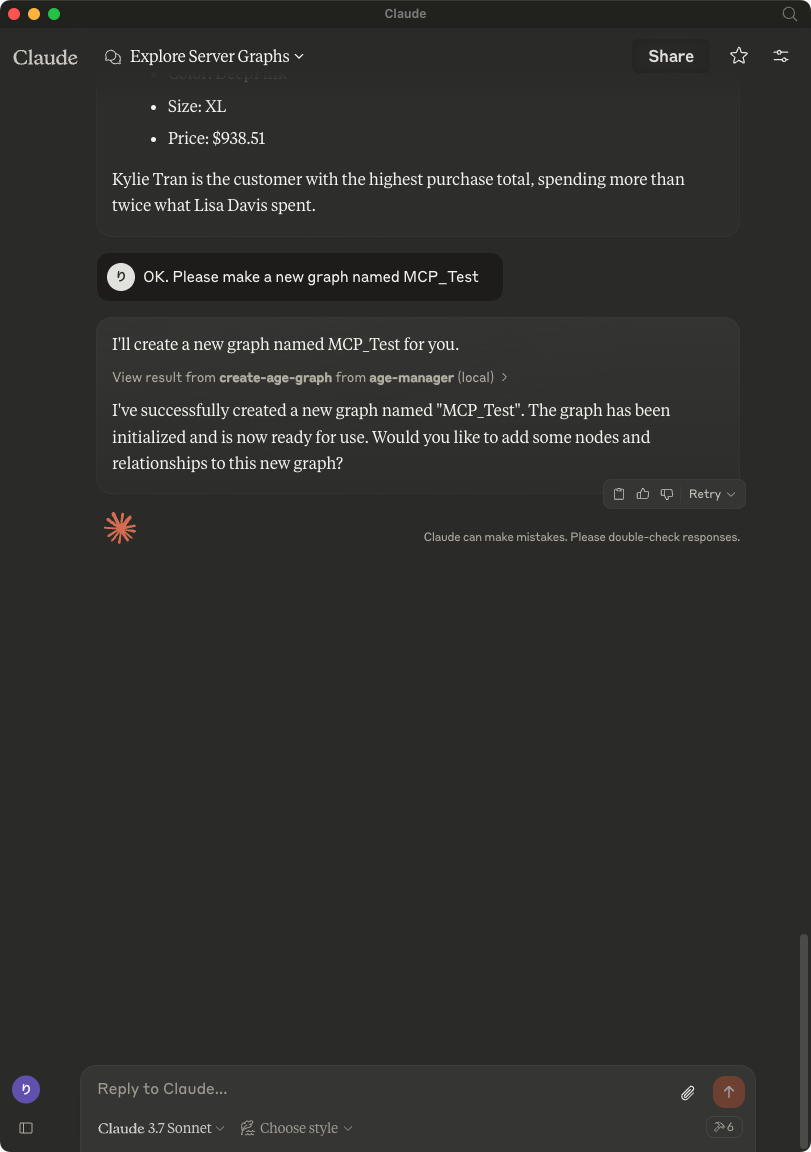
Task: Open chat controls sliders icon
Action: pos(781,56)
